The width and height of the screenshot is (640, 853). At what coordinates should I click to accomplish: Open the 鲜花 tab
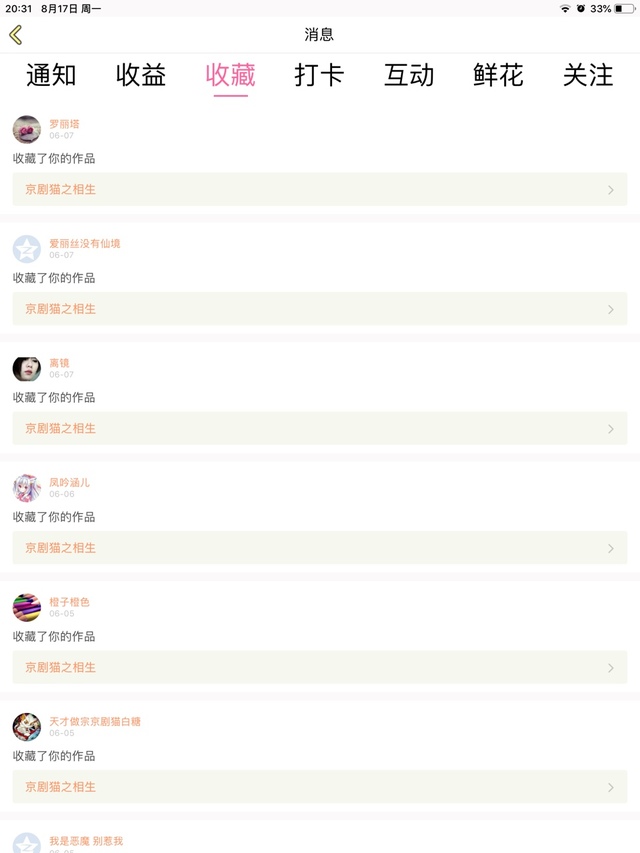coord(499,75)
